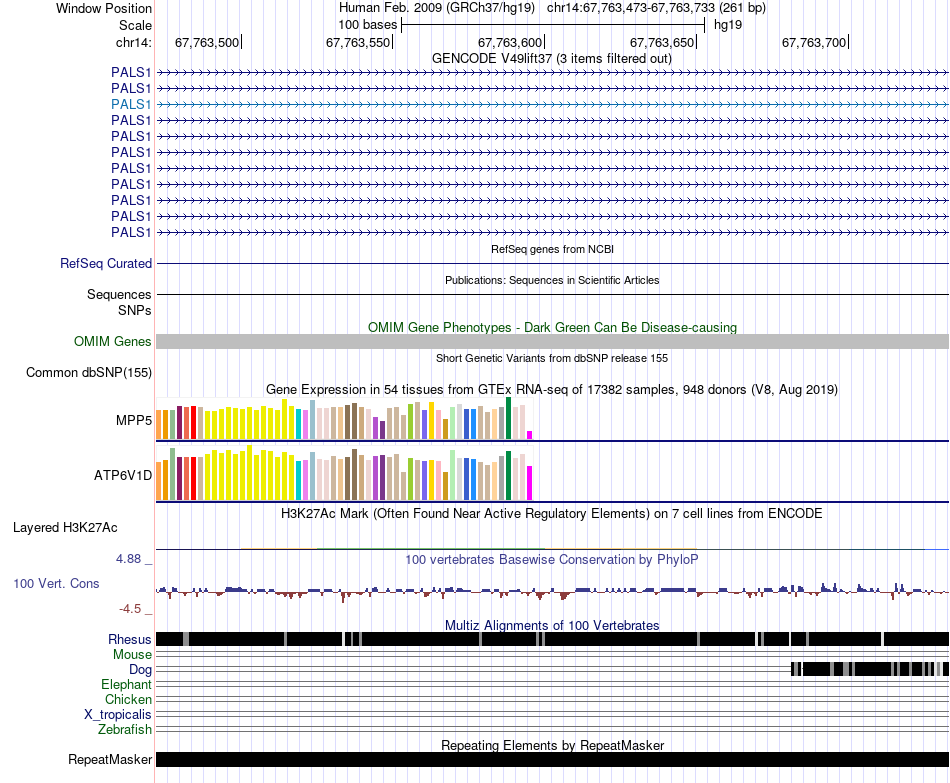Click the Scale row label
The height and width of the screenshot is (783, 950).
[x=135, y=25]
